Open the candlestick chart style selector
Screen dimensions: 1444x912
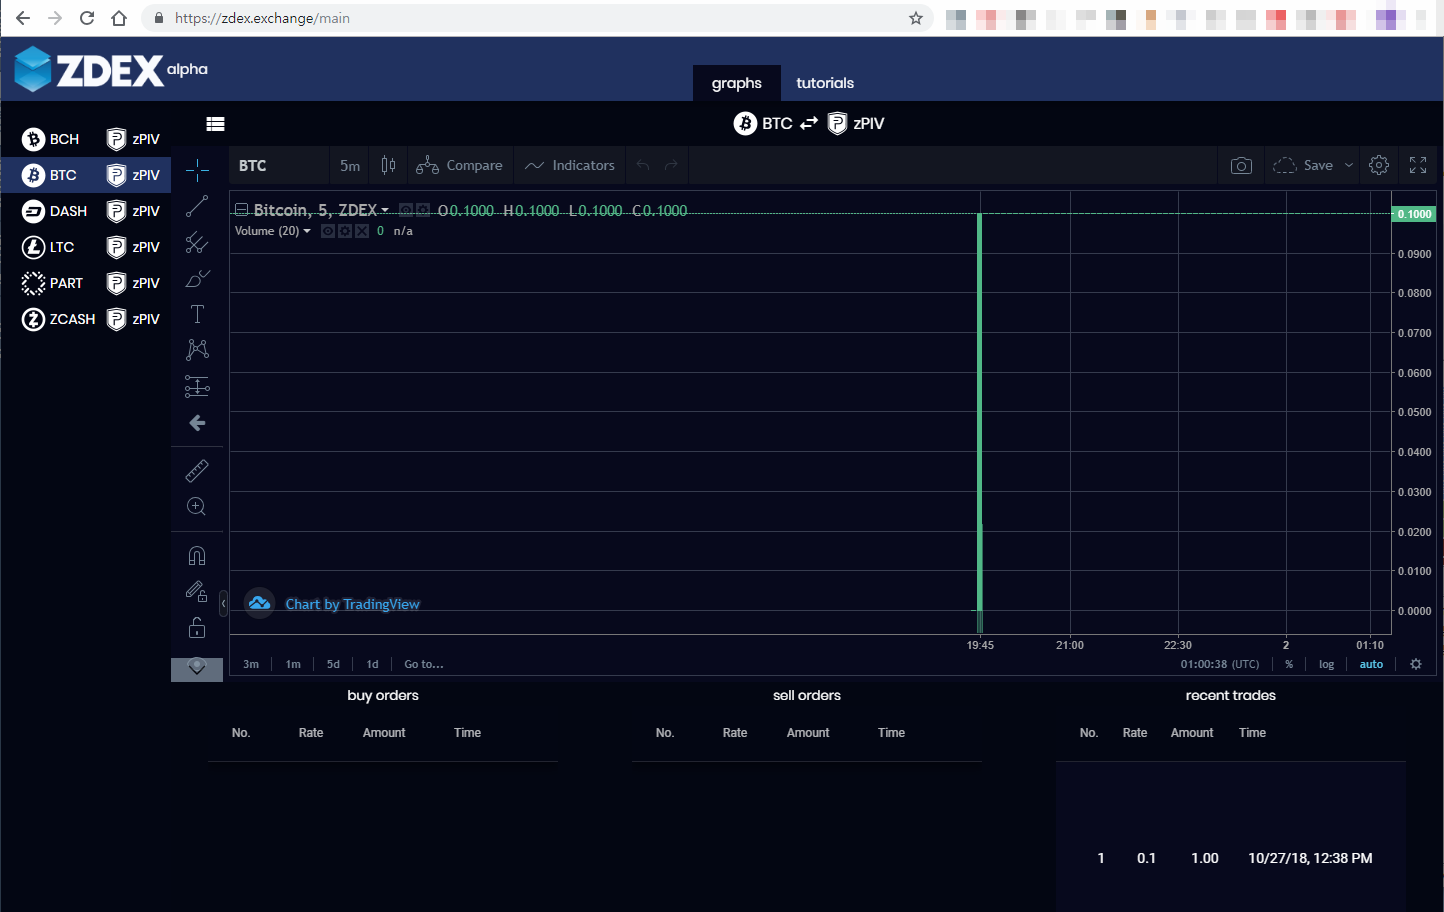click(388, 165)
